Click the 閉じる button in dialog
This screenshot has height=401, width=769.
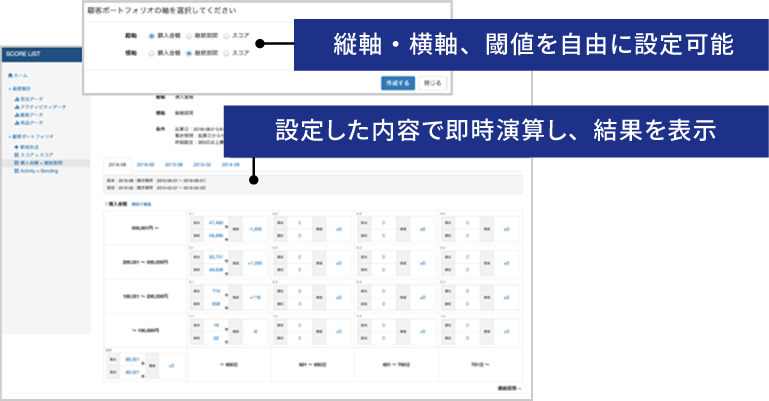click(x=431, y=82)
